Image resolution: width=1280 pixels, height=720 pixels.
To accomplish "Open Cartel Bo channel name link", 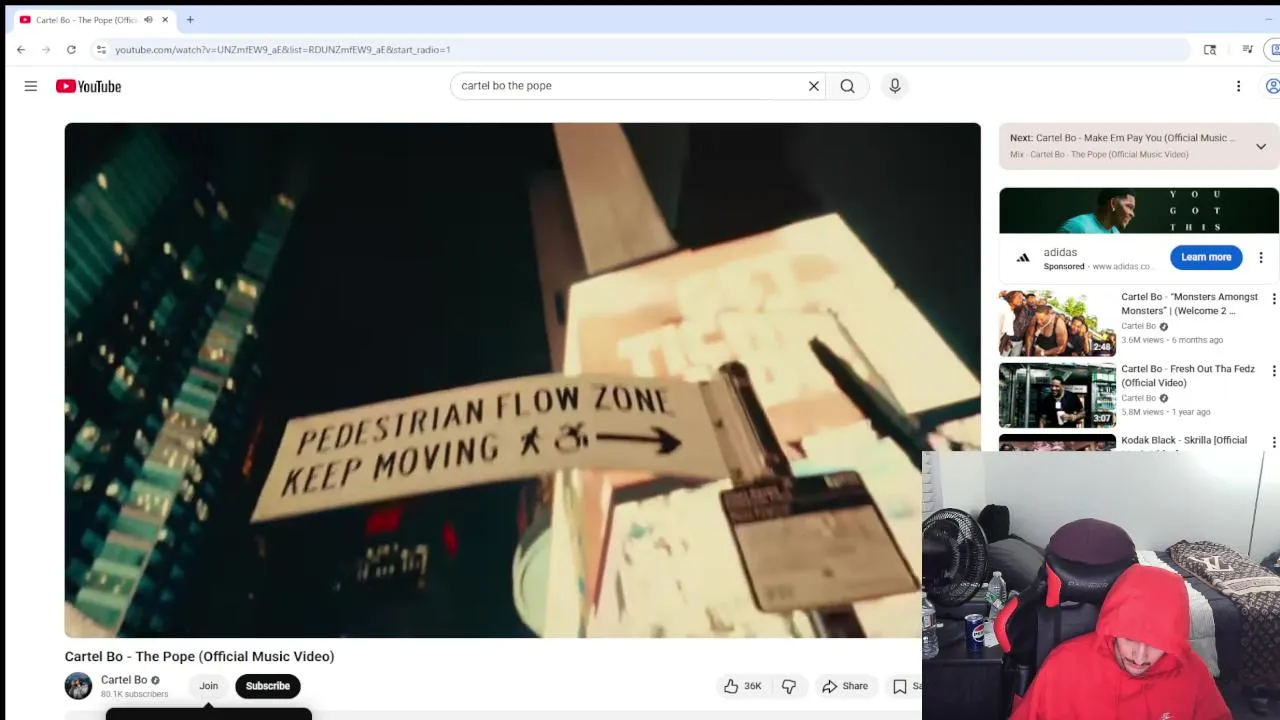I will point(124,680).
